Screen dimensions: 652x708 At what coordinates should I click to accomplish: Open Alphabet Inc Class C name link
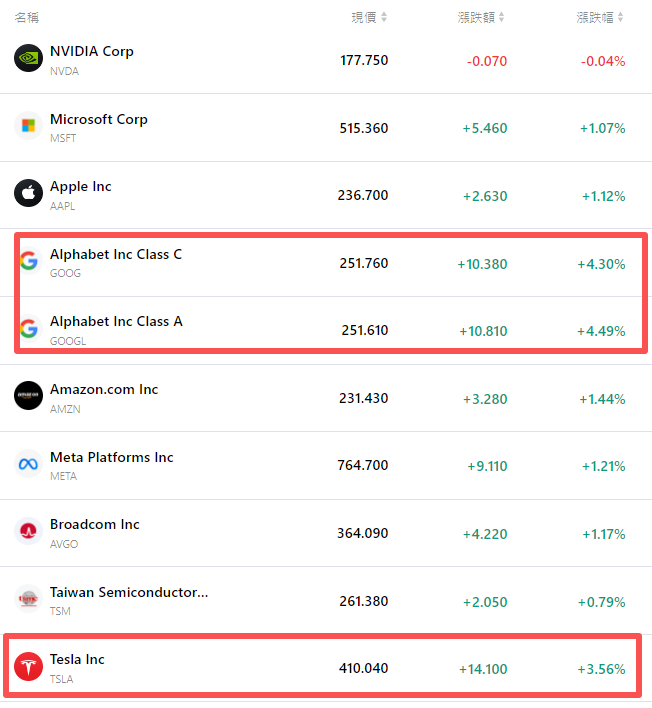point(116,254)
